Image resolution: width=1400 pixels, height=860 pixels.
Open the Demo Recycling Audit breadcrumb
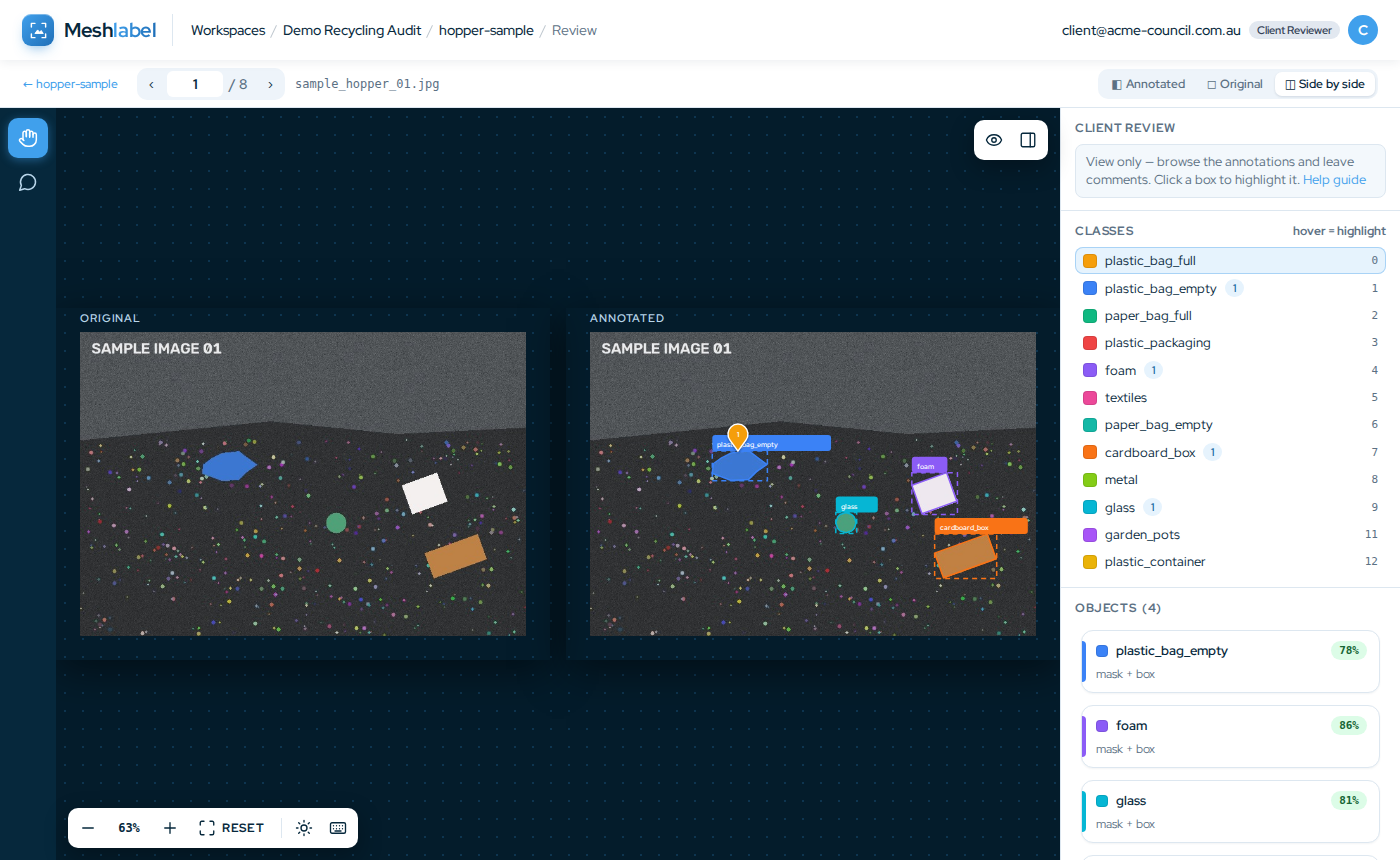351,30
